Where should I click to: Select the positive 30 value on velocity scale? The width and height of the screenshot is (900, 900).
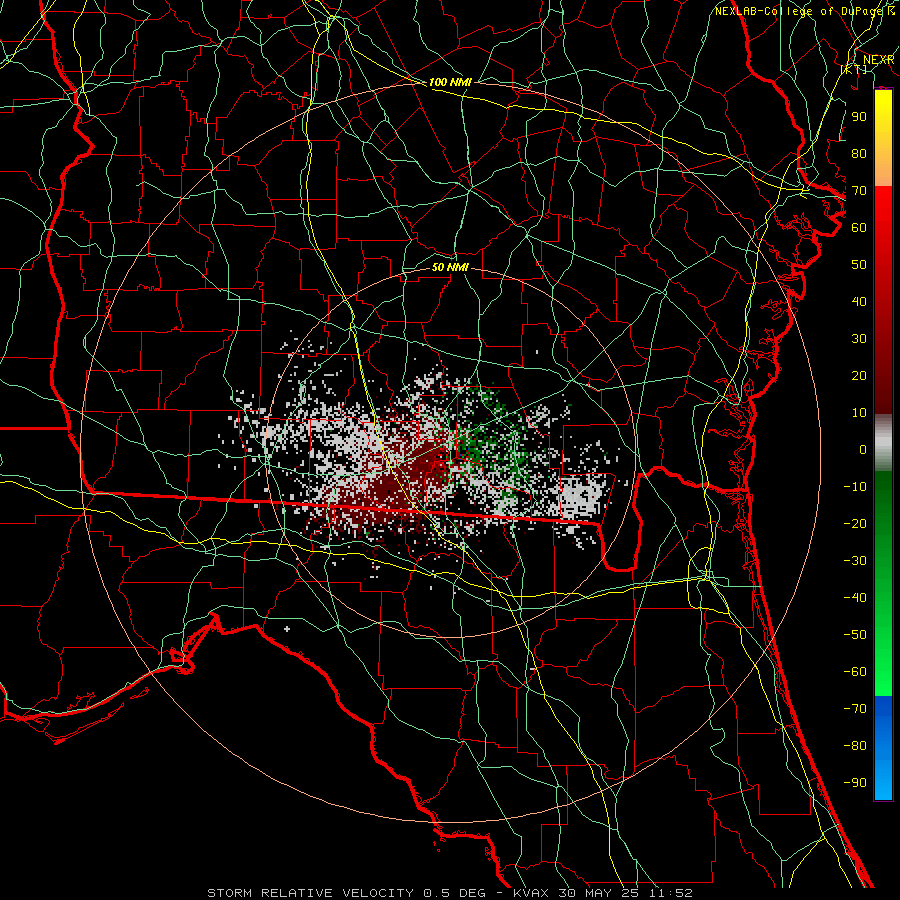pyautogui.click(x=859, y=339)
